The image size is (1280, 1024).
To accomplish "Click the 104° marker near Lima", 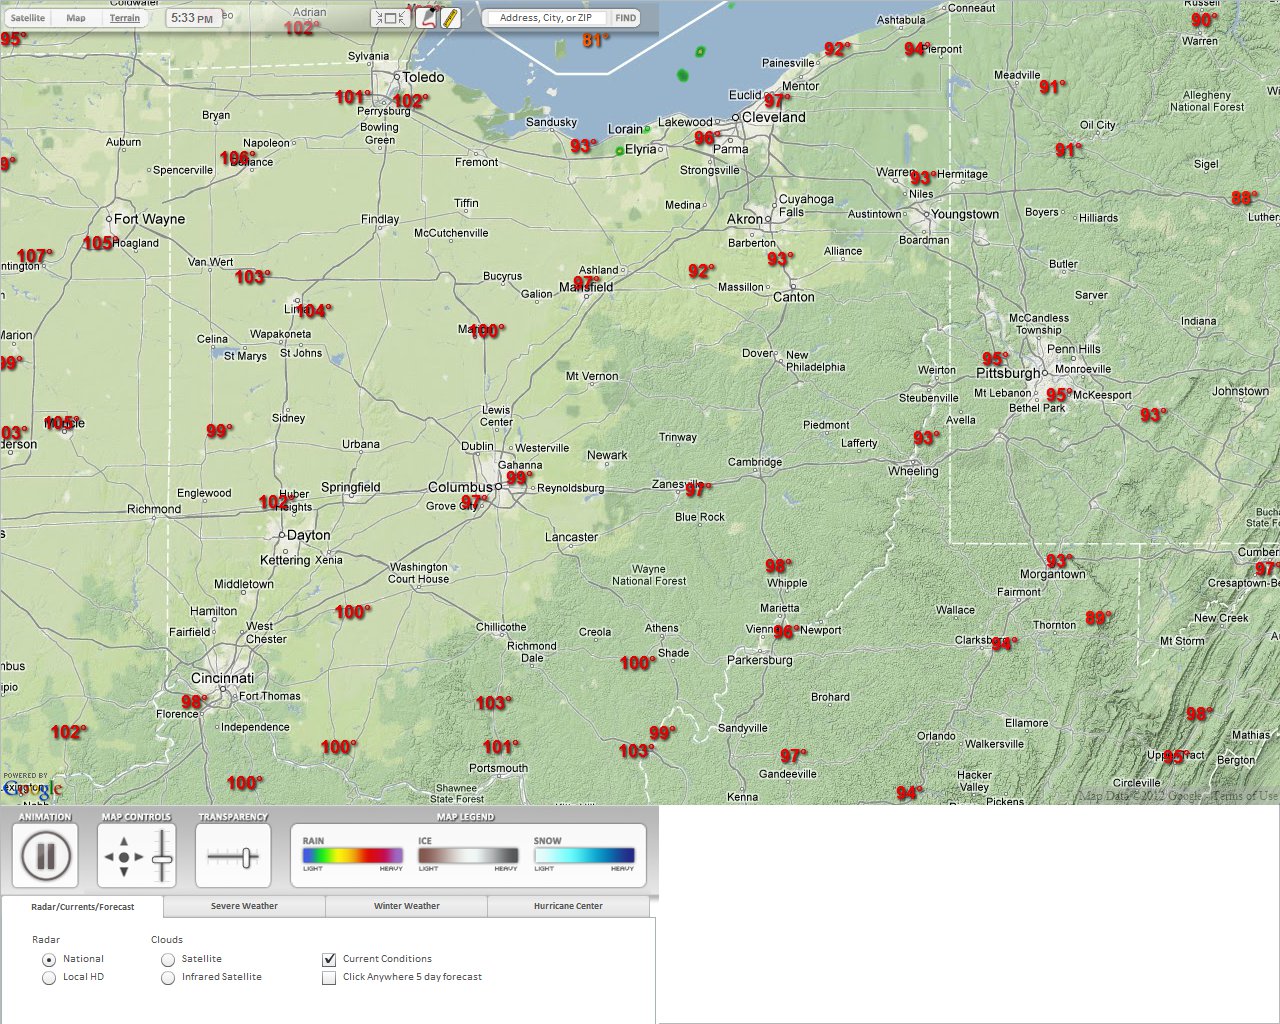I will pyautogui.click(x=314, y=311).
